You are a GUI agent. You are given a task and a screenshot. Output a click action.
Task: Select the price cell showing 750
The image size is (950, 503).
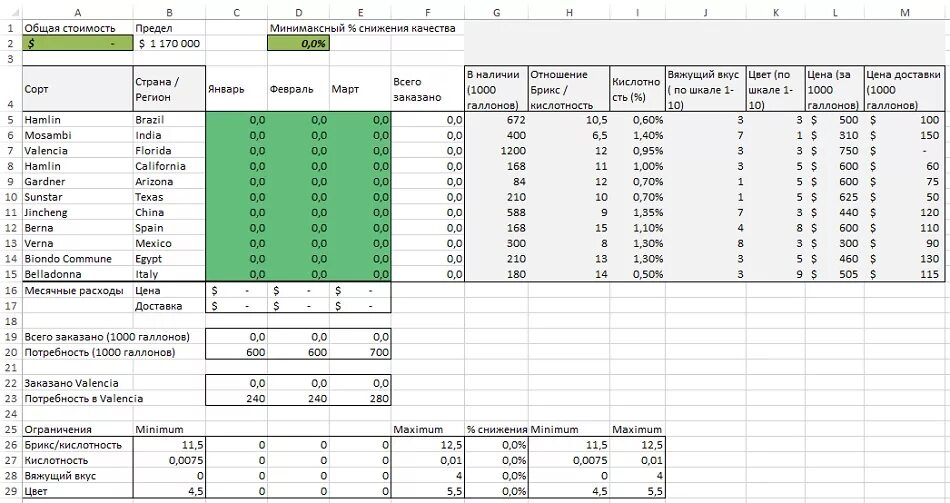[835, 150]
